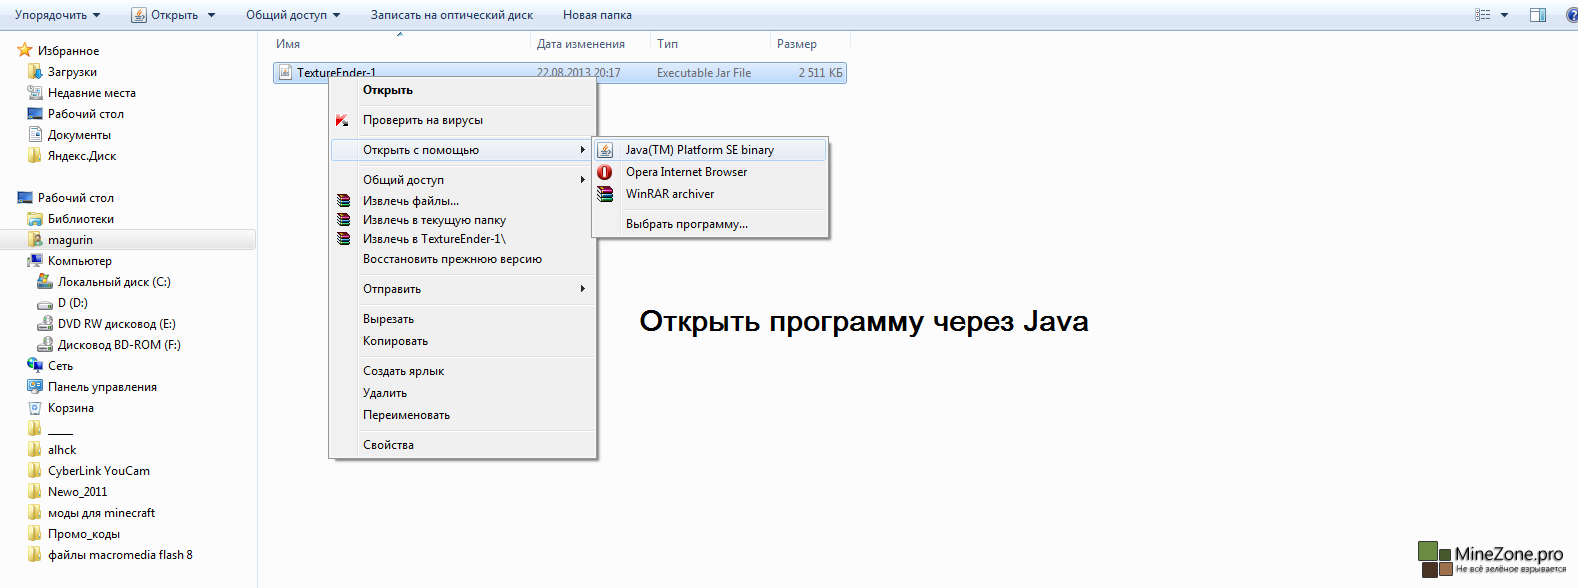Click the Панель управления icon
Image resolution: width=1578 pixels, height=588 pixels.
35,387
